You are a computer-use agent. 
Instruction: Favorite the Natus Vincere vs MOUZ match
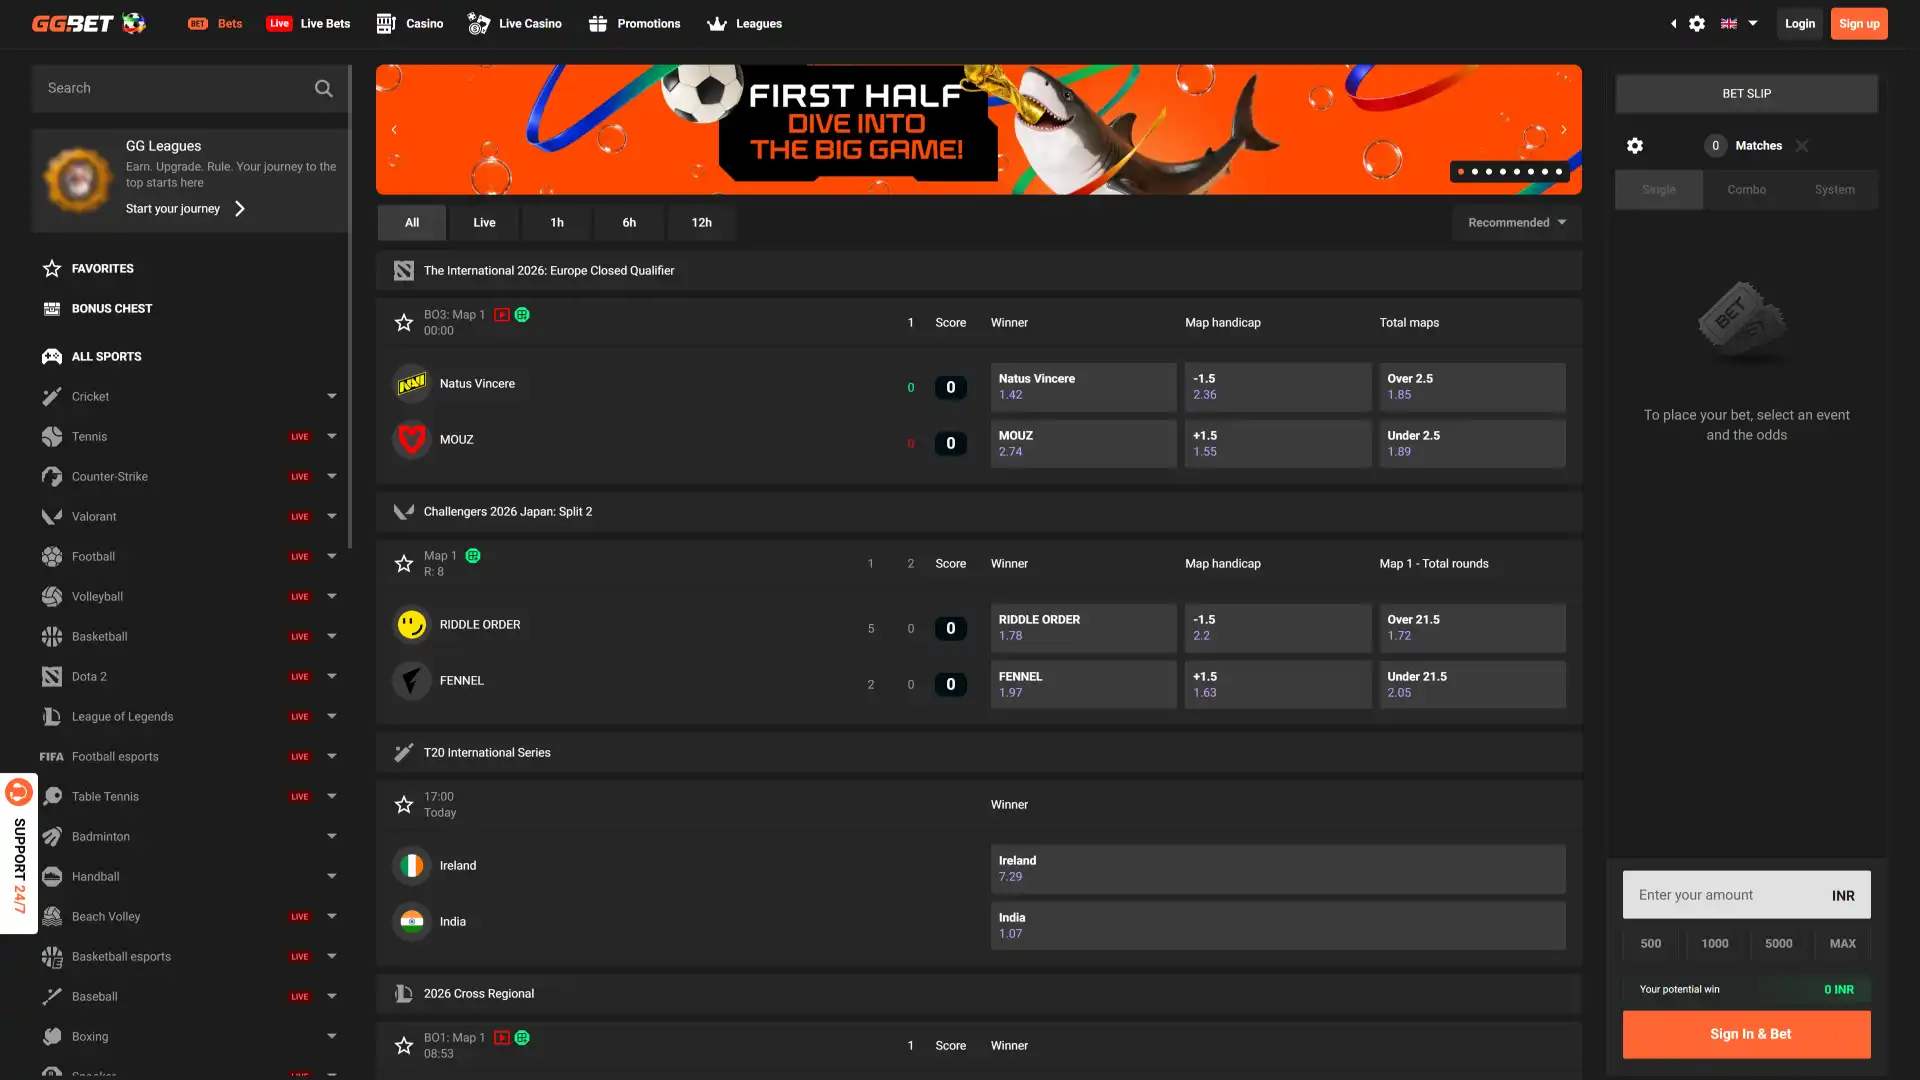click(x=404, y=322)
